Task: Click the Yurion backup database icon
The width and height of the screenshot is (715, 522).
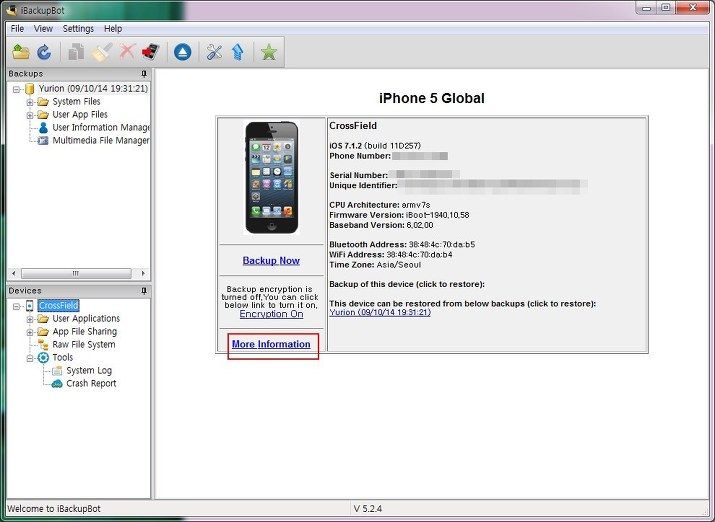Action: pos(30,88)
